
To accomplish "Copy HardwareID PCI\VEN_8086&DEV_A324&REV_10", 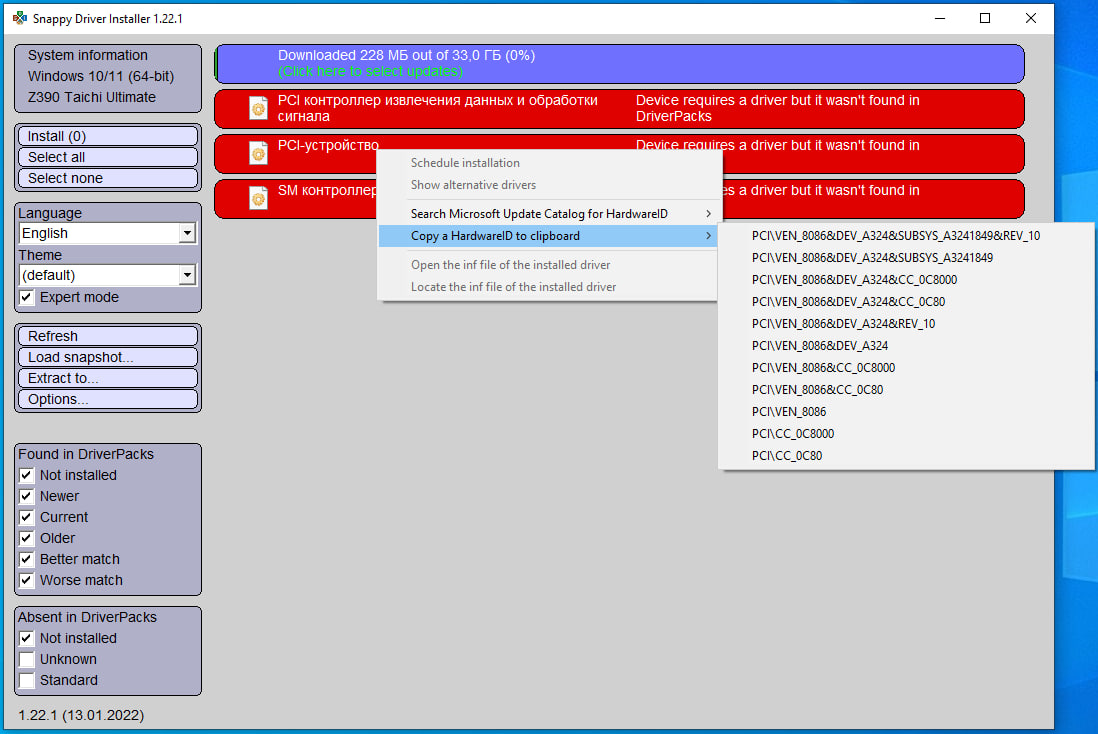I will pos(906,324).
